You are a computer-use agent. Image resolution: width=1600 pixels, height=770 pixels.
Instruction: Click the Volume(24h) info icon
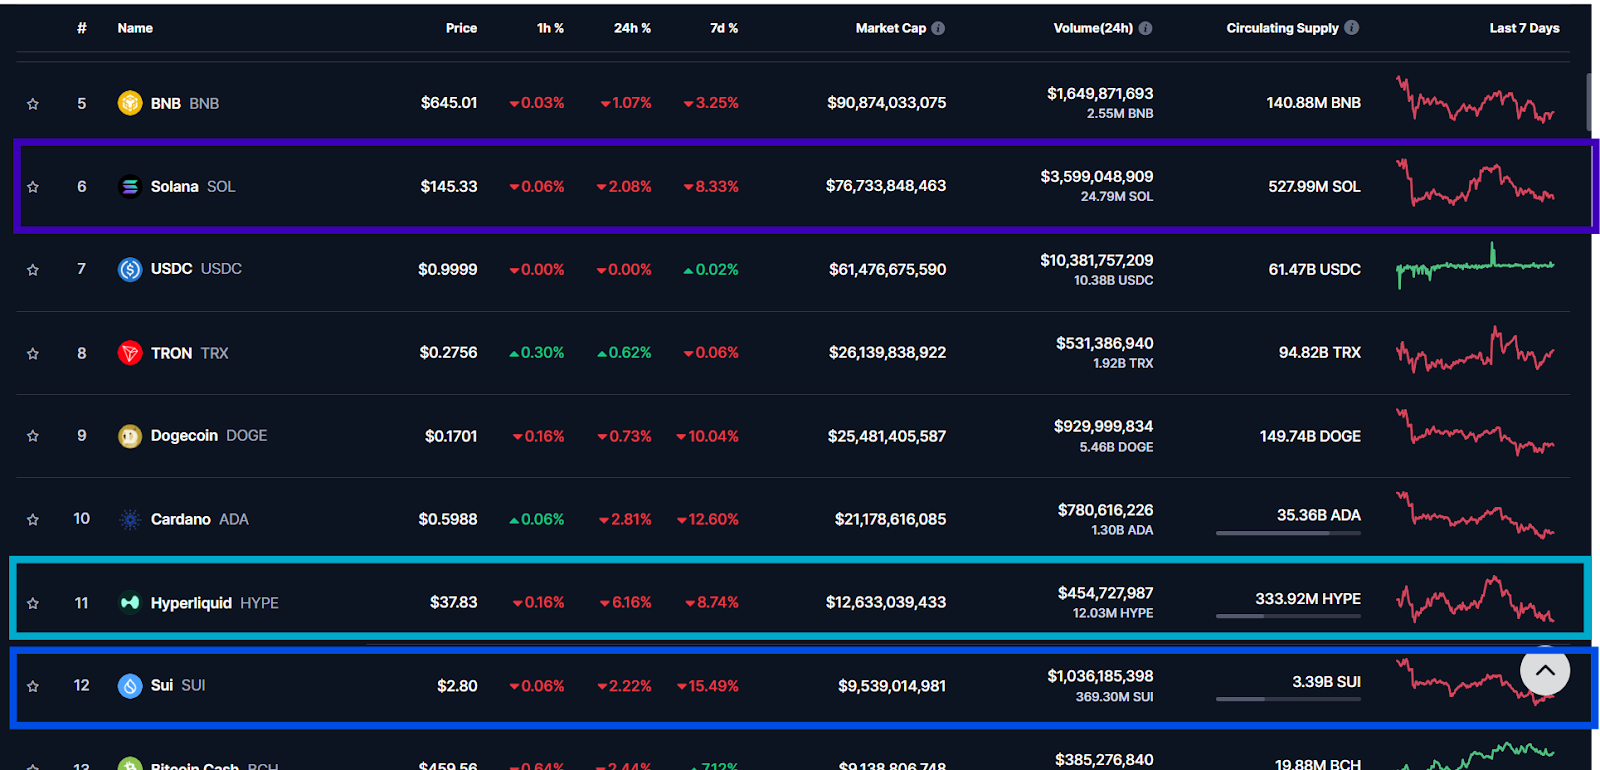click(x=1146, y=28)
